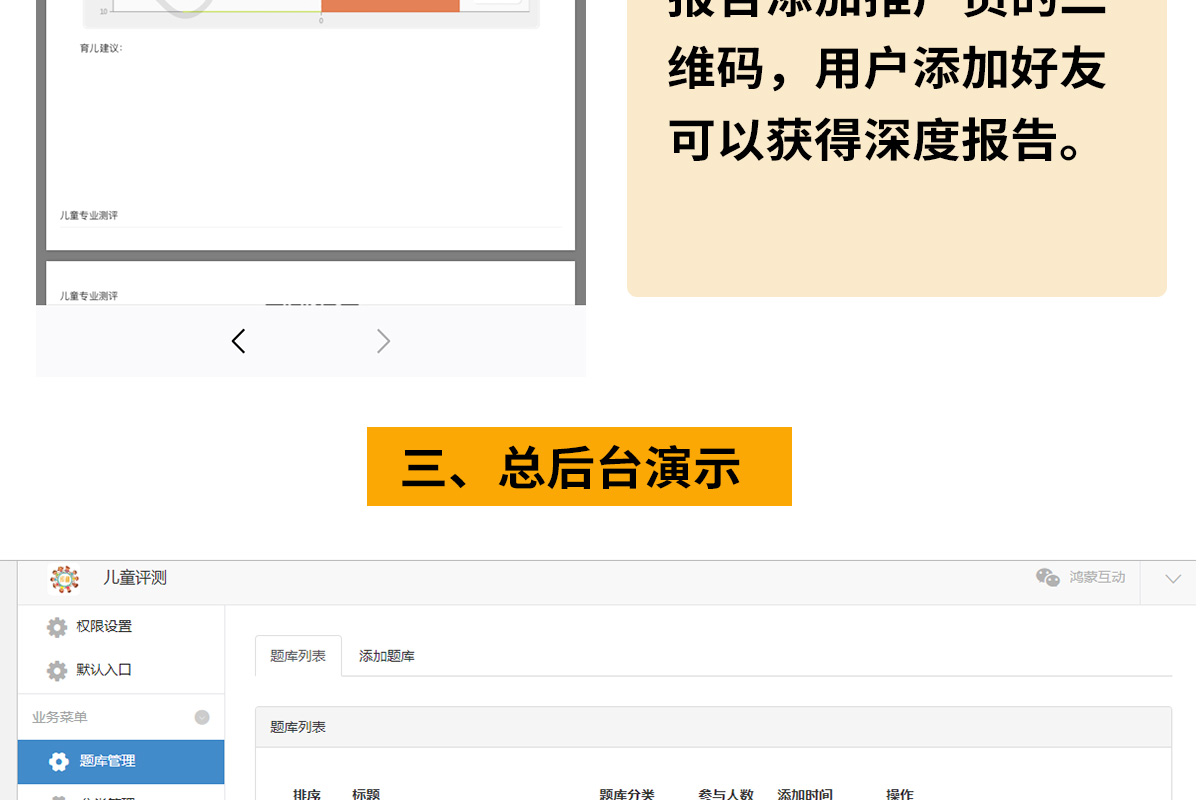Image resolution: width=1200 pixels, height=800 pixels.
Task: Click the 题库列表 panel header
Action: click(x=713, y=727)
